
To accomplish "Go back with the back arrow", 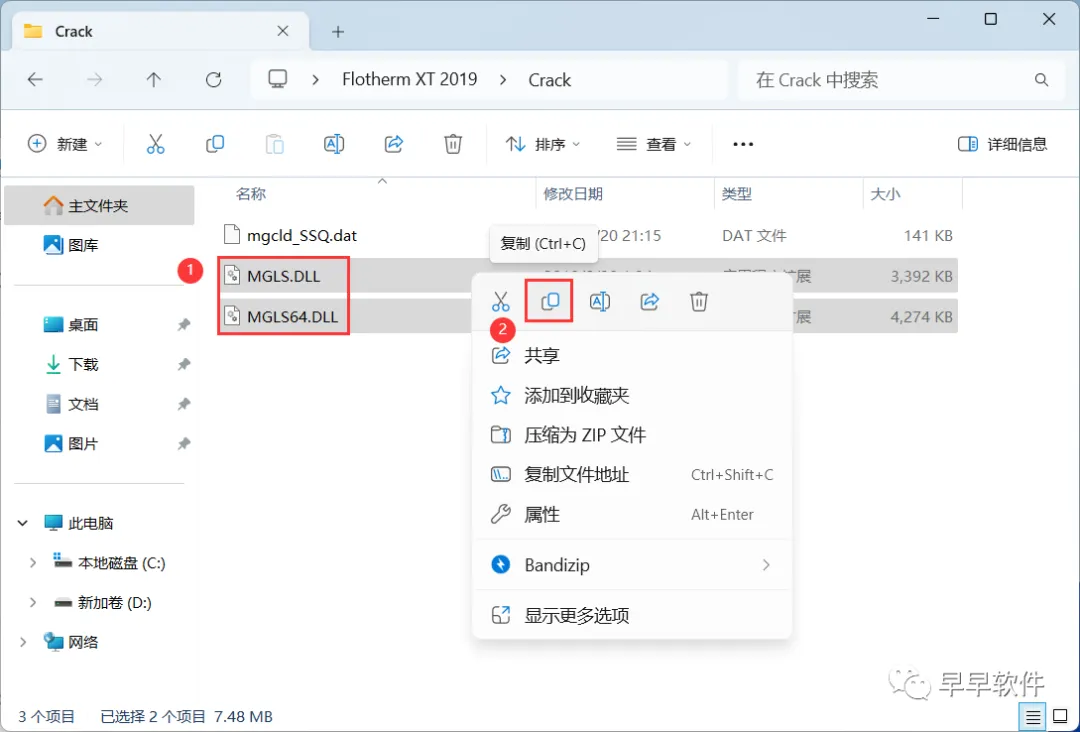I will [x=35, y=80].
